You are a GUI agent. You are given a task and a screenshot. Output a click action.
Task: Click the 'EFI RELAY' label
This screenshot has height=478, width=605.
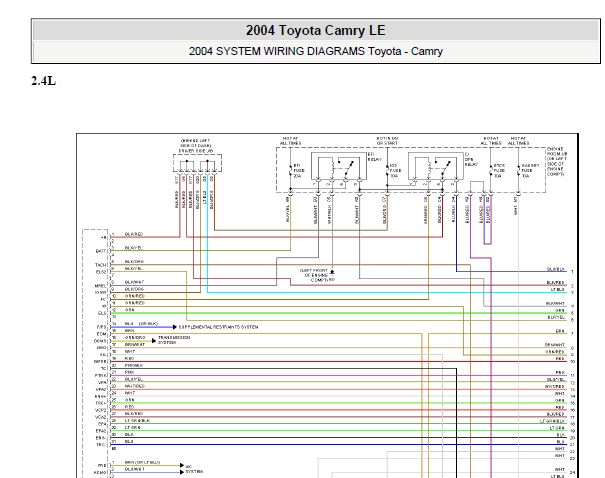click(374, 157)
